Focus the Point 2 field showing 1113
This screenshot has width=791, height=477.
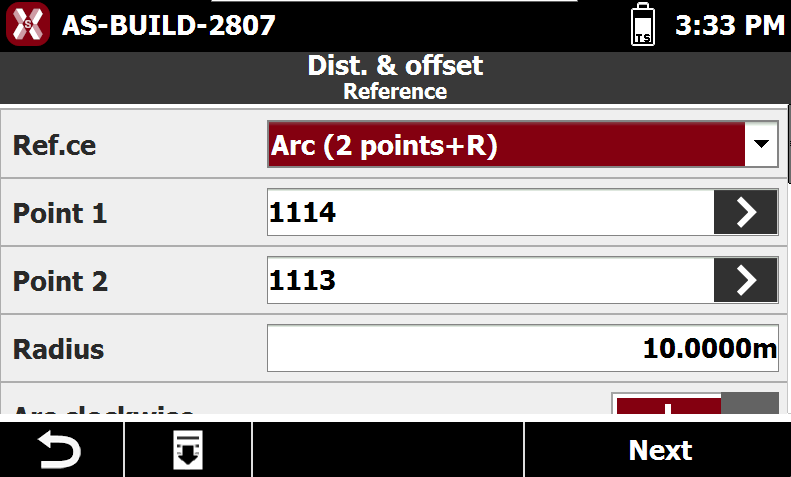[490, 280]
